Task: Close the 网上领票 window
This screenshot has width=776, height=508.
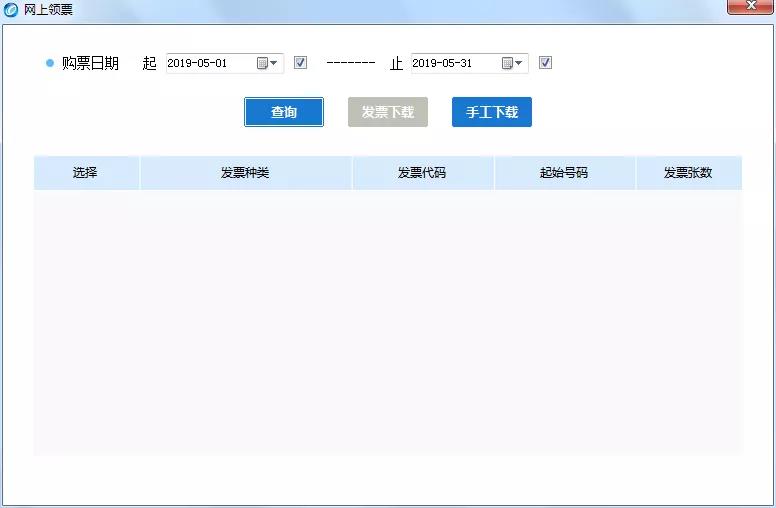Action: pyautogui.click(x=748, y=7)
